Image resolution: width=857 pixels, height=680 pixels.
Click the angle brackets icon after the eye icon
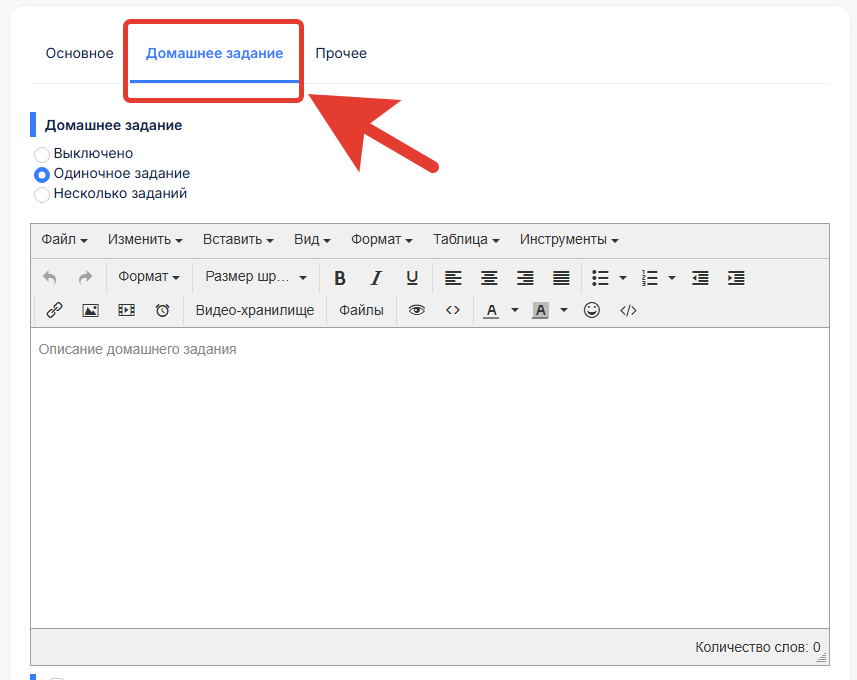(453, 310)
